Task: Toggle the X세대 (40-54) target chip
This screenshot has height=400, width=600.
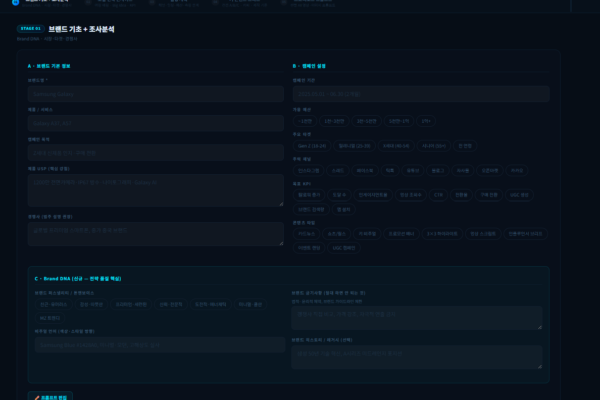Action: (x=396, y=146)
